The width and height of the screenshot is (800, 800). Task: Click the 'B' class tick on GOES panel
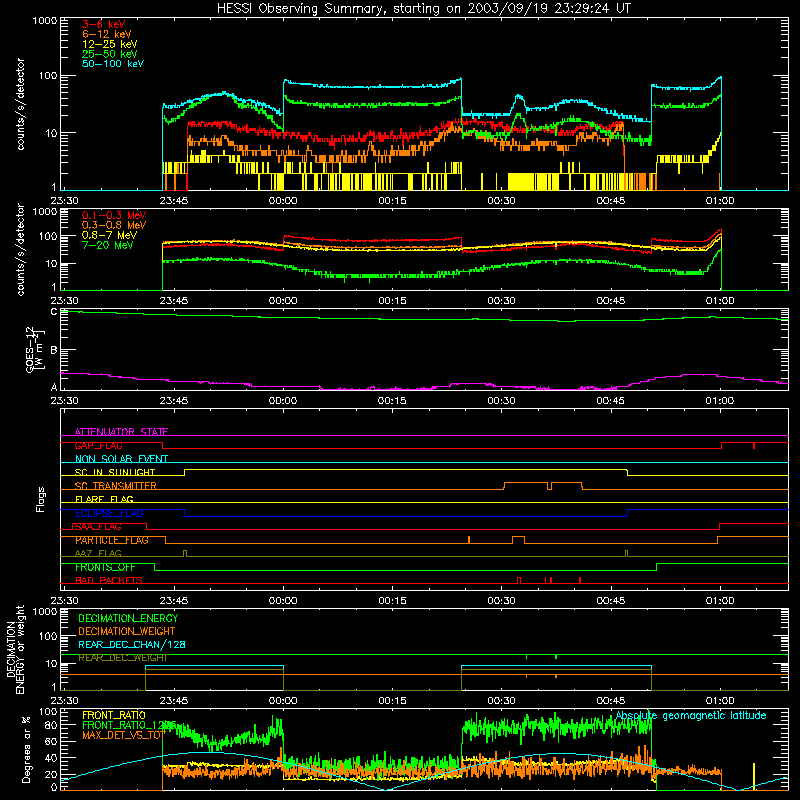(54, 350)
